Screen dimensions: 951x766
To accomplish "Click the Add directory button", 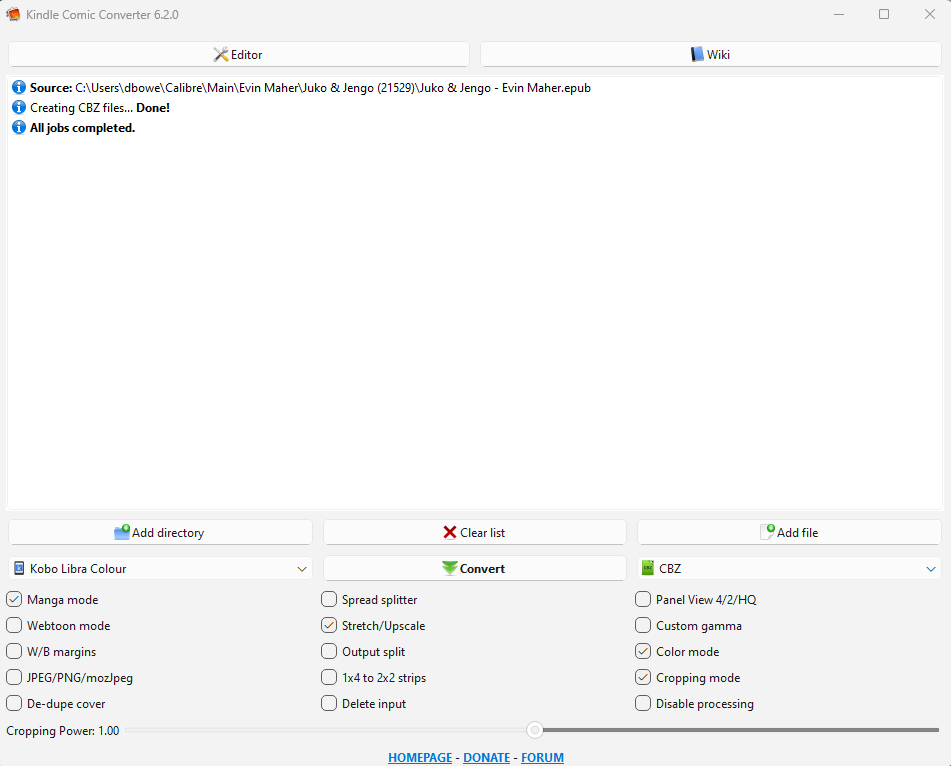I will [160, 533].
